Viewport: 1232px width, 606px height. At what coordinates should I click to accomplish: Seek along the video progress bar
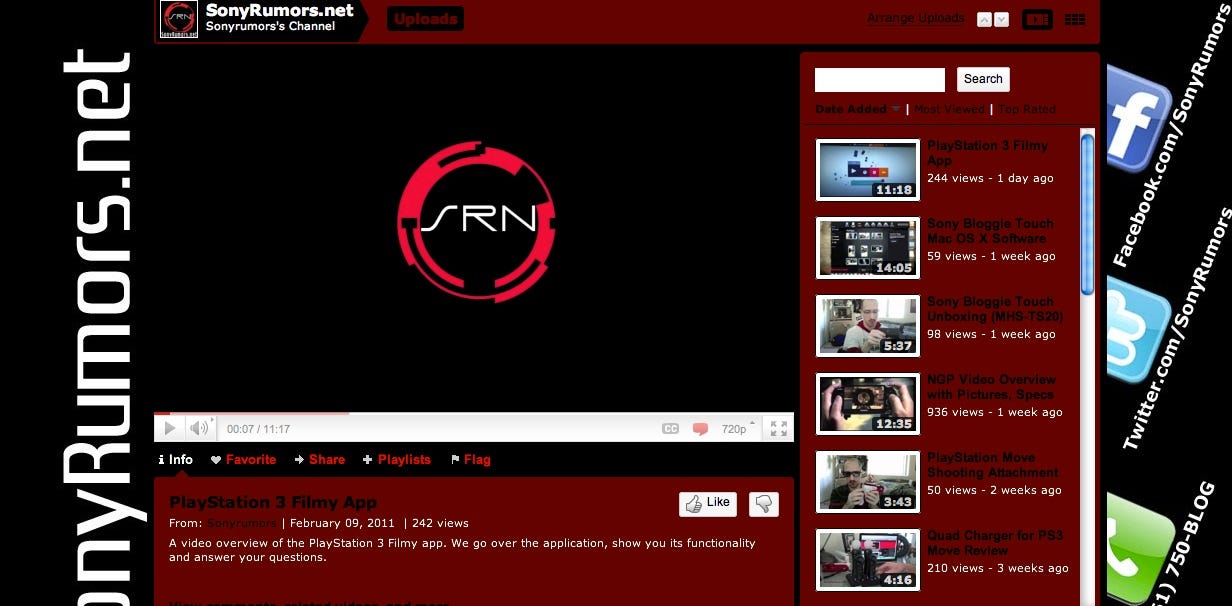coord(474,413)
